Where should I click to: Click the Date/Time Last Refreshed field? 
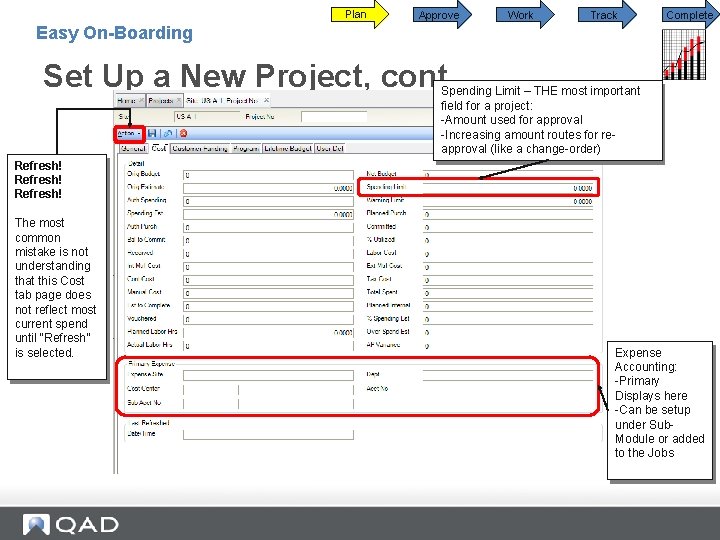click(268, 434)
